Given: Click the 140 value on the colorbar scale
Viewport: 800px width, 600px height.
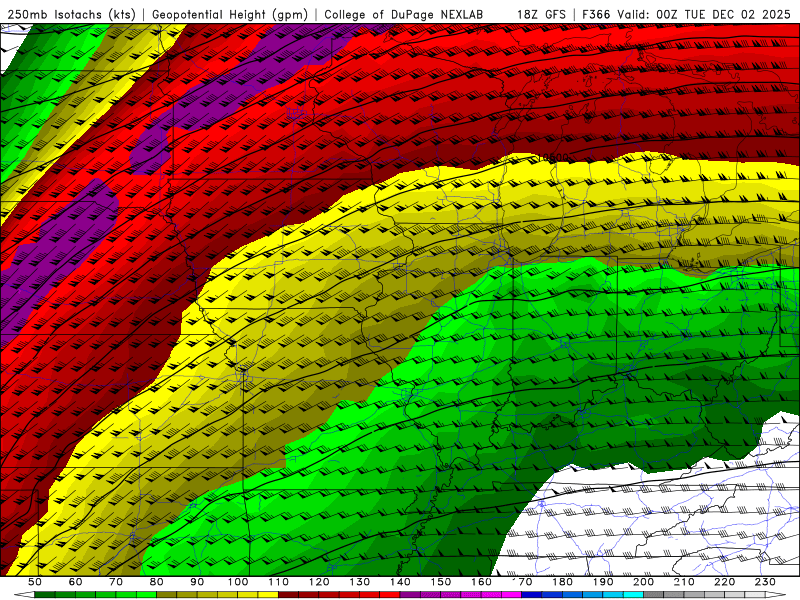Looking at the screenshot, I should click(x=400, y=582).
